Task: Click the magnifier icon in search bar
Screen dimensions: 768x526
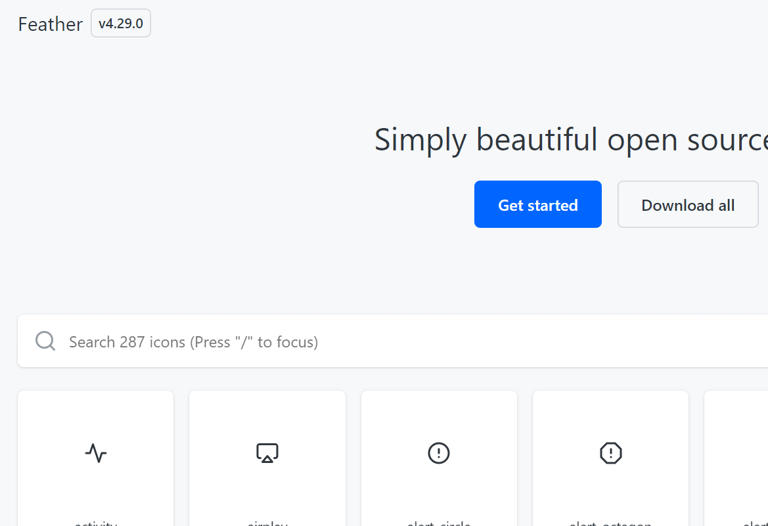Action: [46, 341]
